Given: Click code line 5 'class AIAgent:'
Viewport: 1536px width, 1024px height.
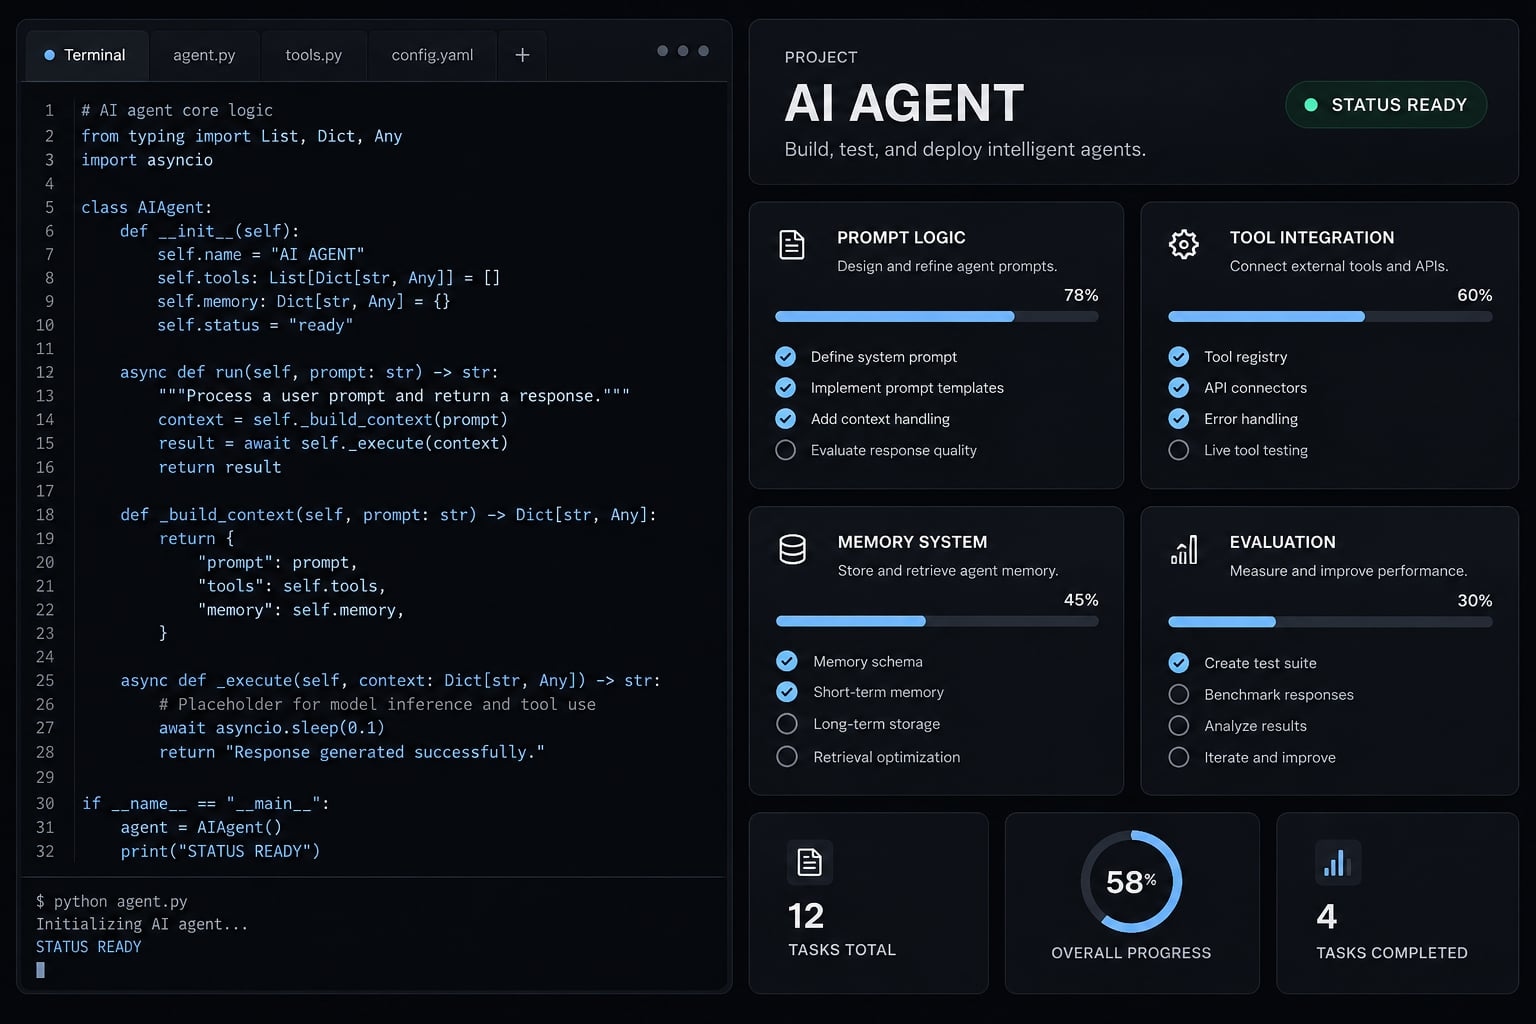Looking at the screenshot, I should click(x=147, y=208).
